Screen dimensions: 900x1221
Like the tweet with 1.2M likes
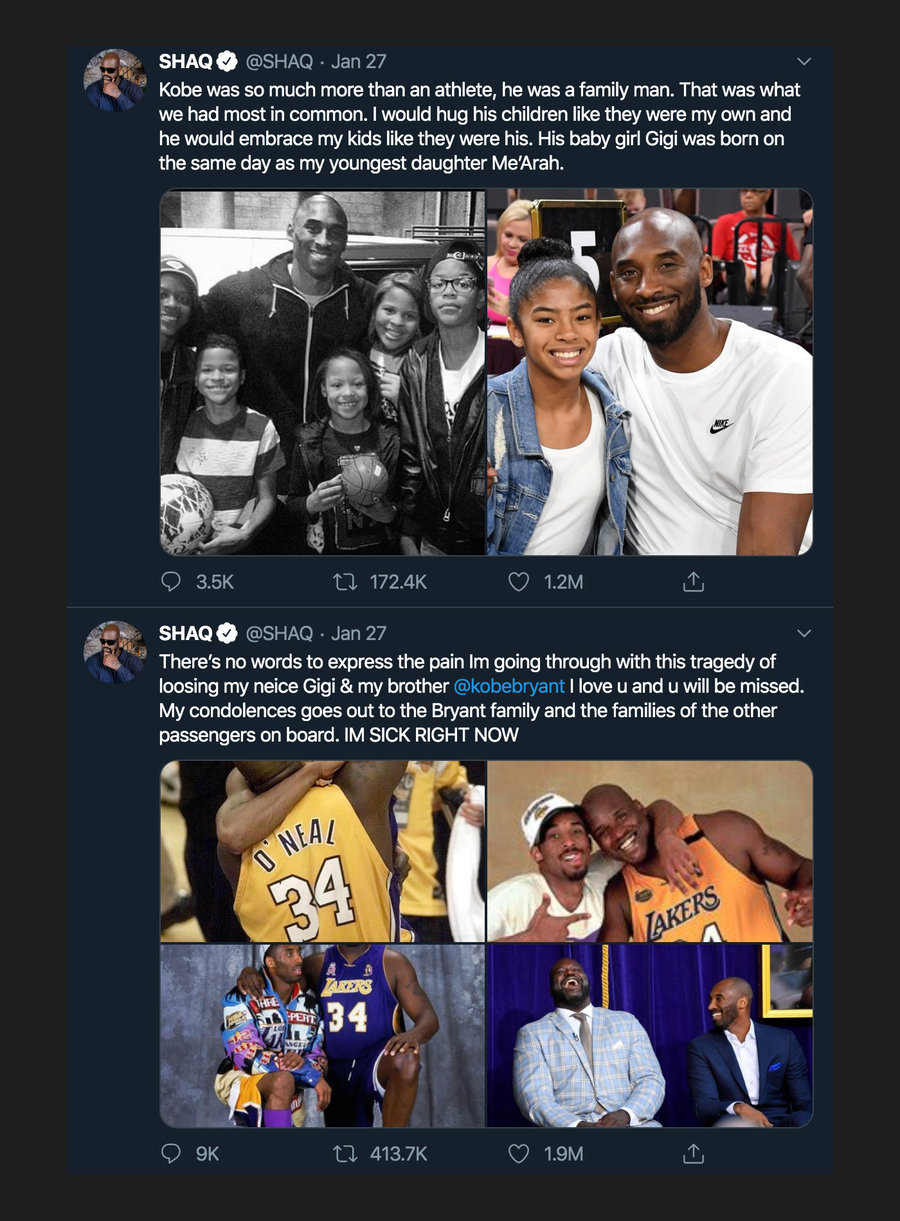518,581
